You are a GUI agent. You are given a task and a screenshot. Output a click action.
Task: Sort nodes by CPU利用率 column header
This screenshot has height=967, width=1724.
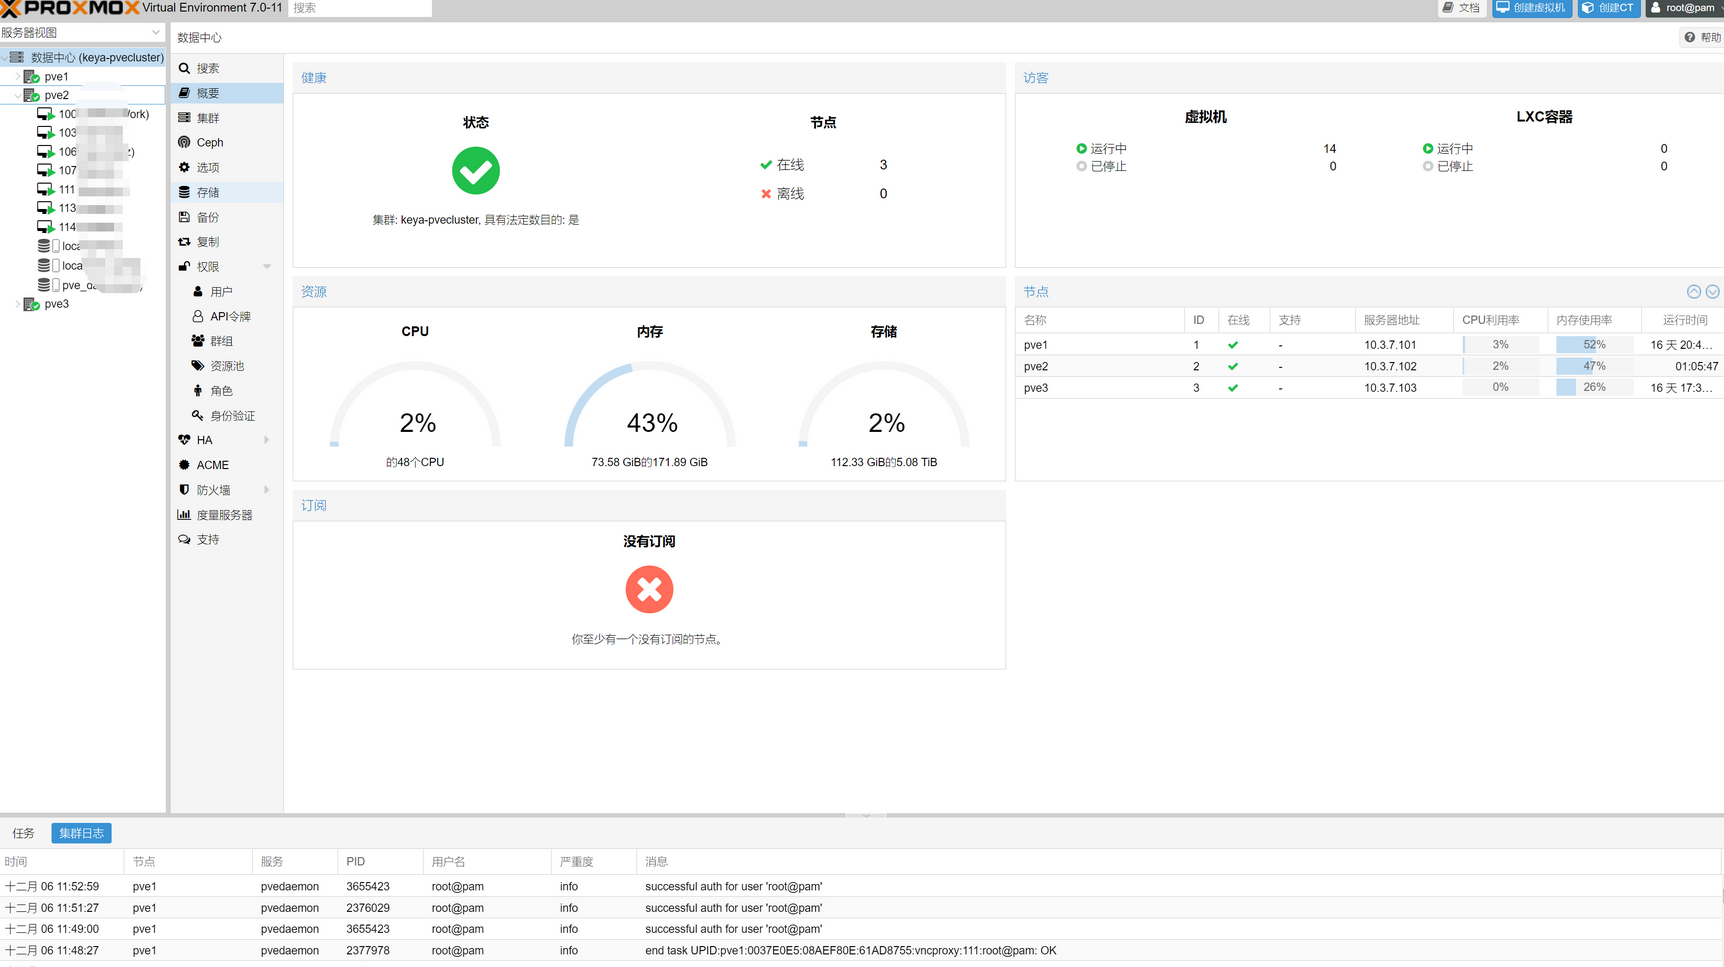[x=1500, y=321]
